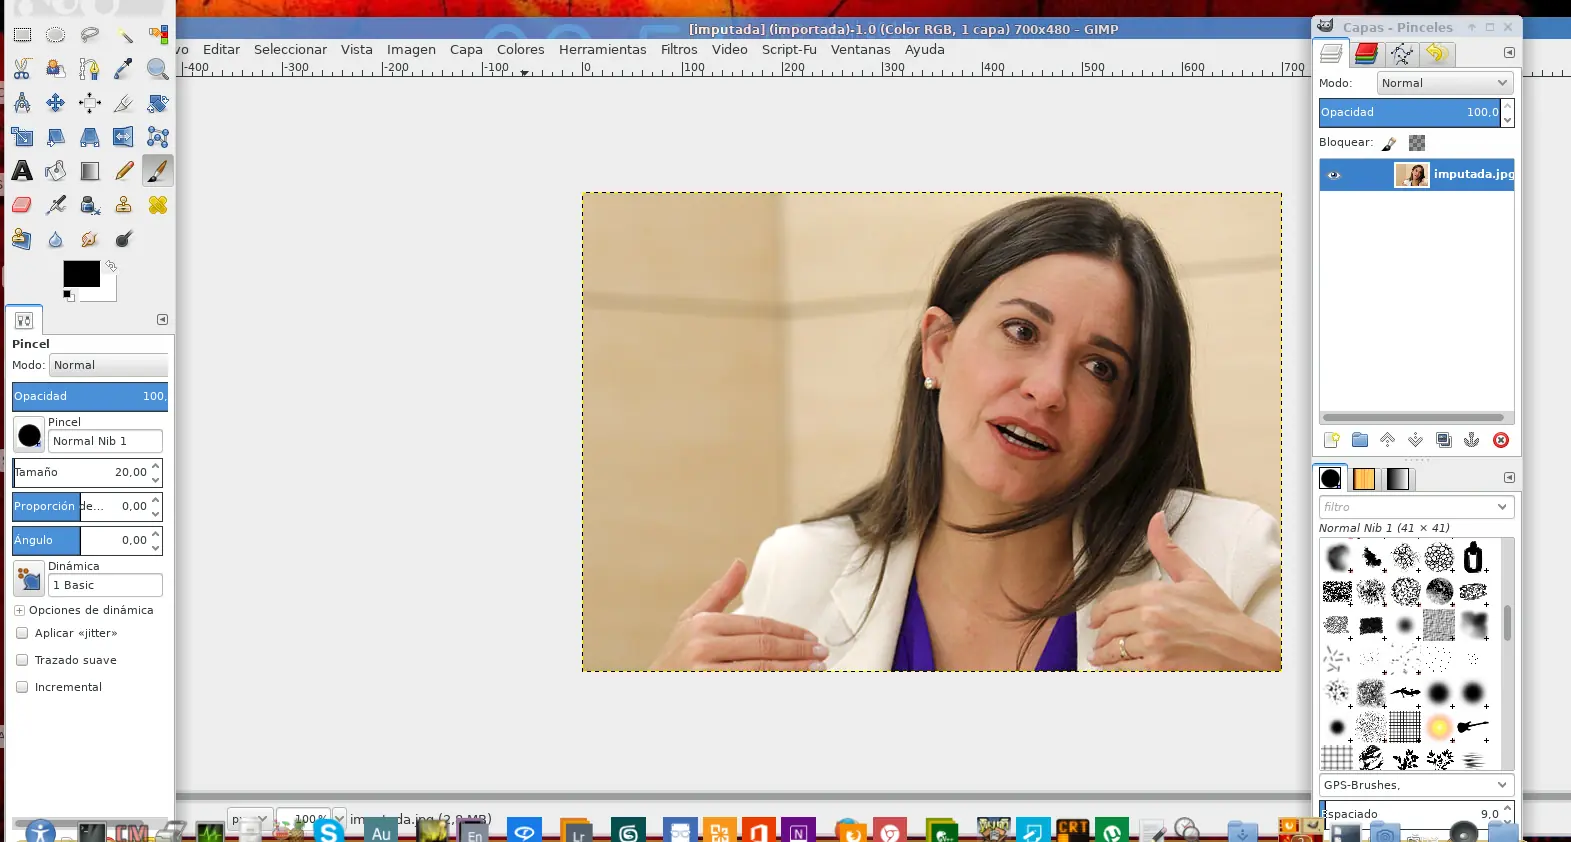This screenshot has width=1571, height=842.
Task: Select the Foreground Select tool
Action: 56,69
